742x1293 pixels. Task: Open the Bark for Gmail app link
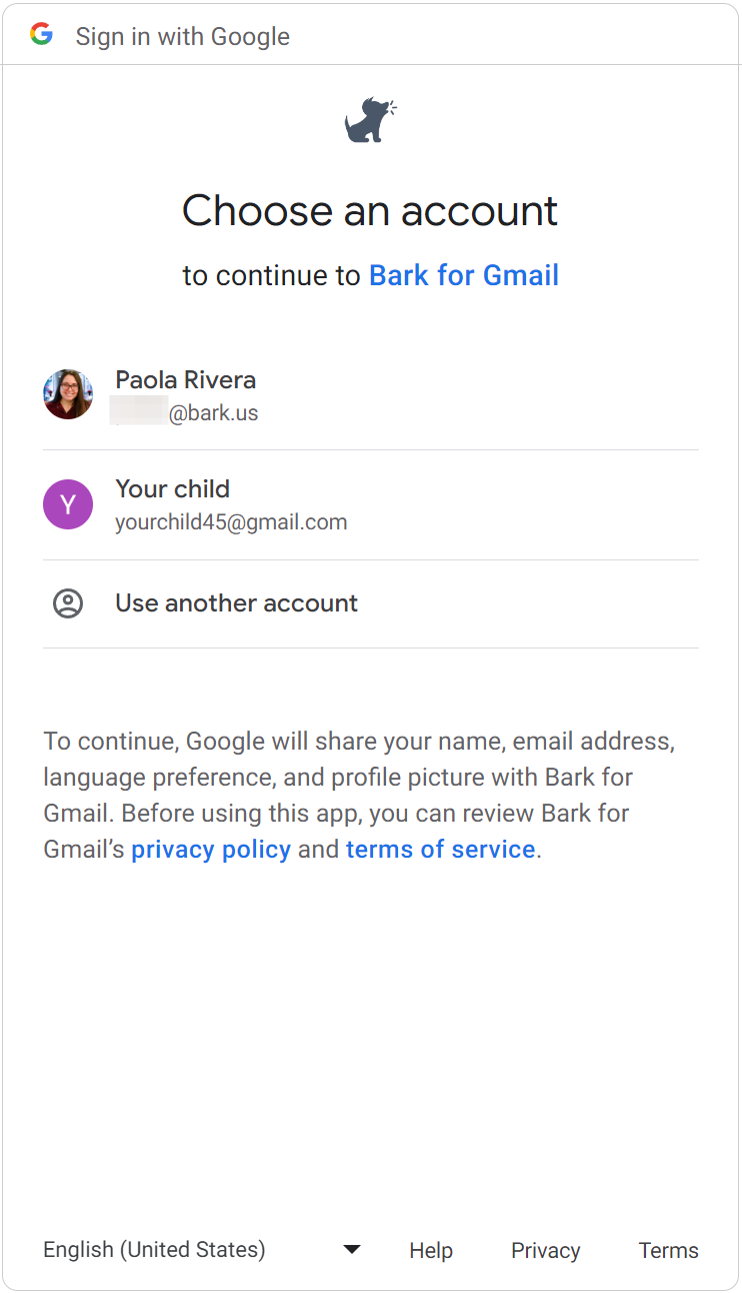pos(463,275)
